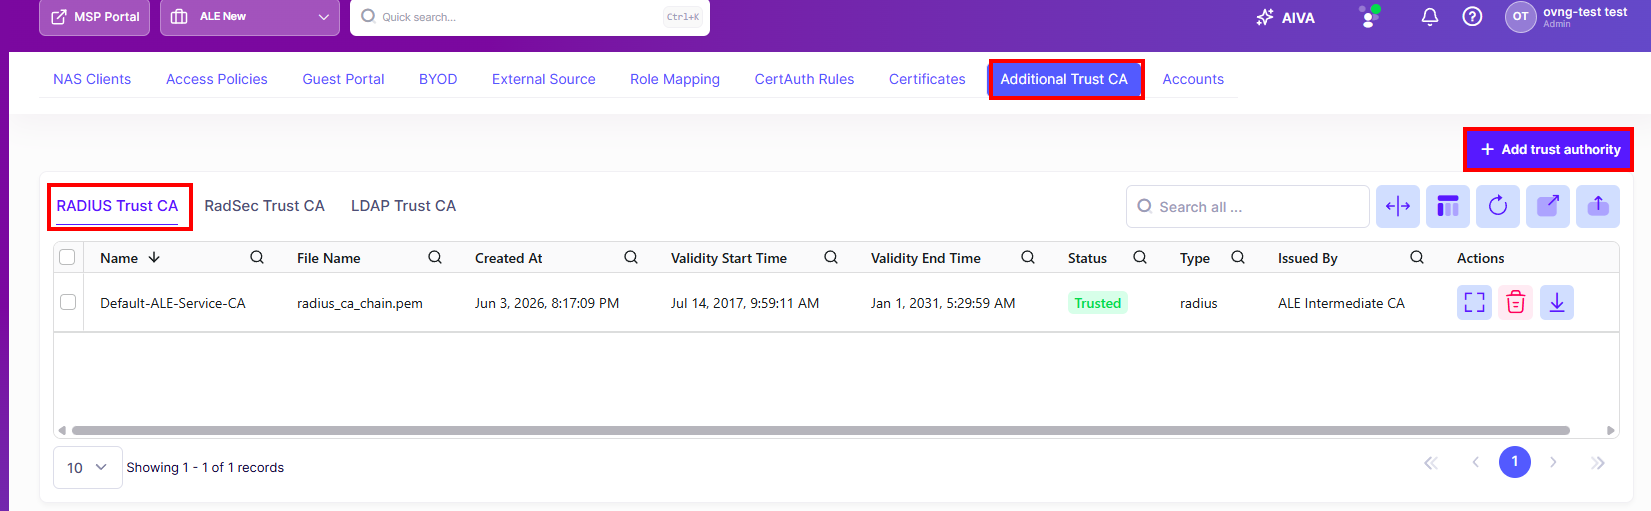Click search icon in Status column
The width and height of the screenshot is (1651, 511).
tap(1140, 258)
